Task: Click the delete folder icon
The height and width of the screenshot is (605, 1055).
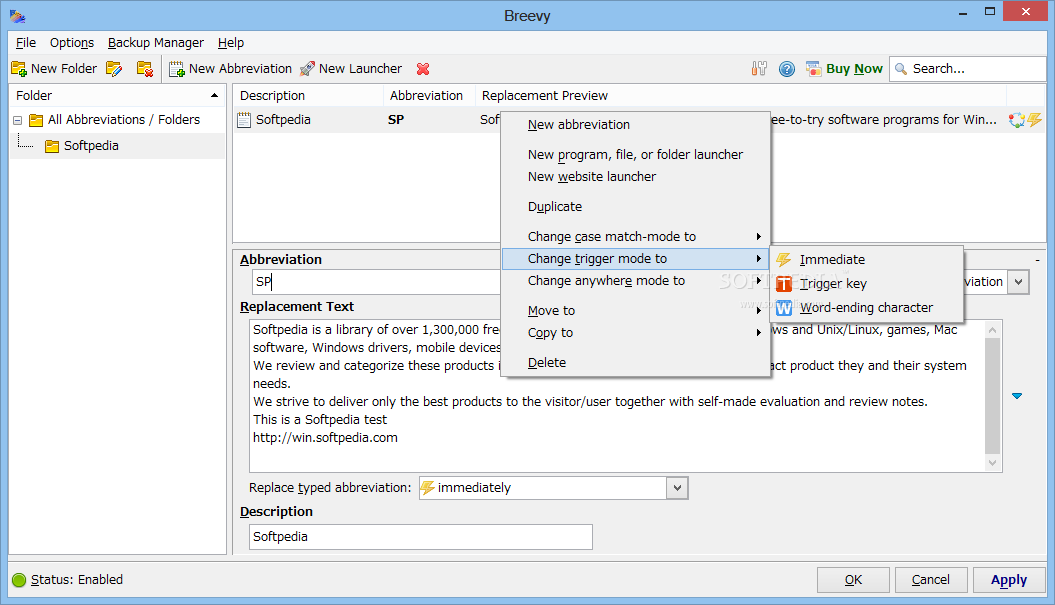Action: click(145, 69)
